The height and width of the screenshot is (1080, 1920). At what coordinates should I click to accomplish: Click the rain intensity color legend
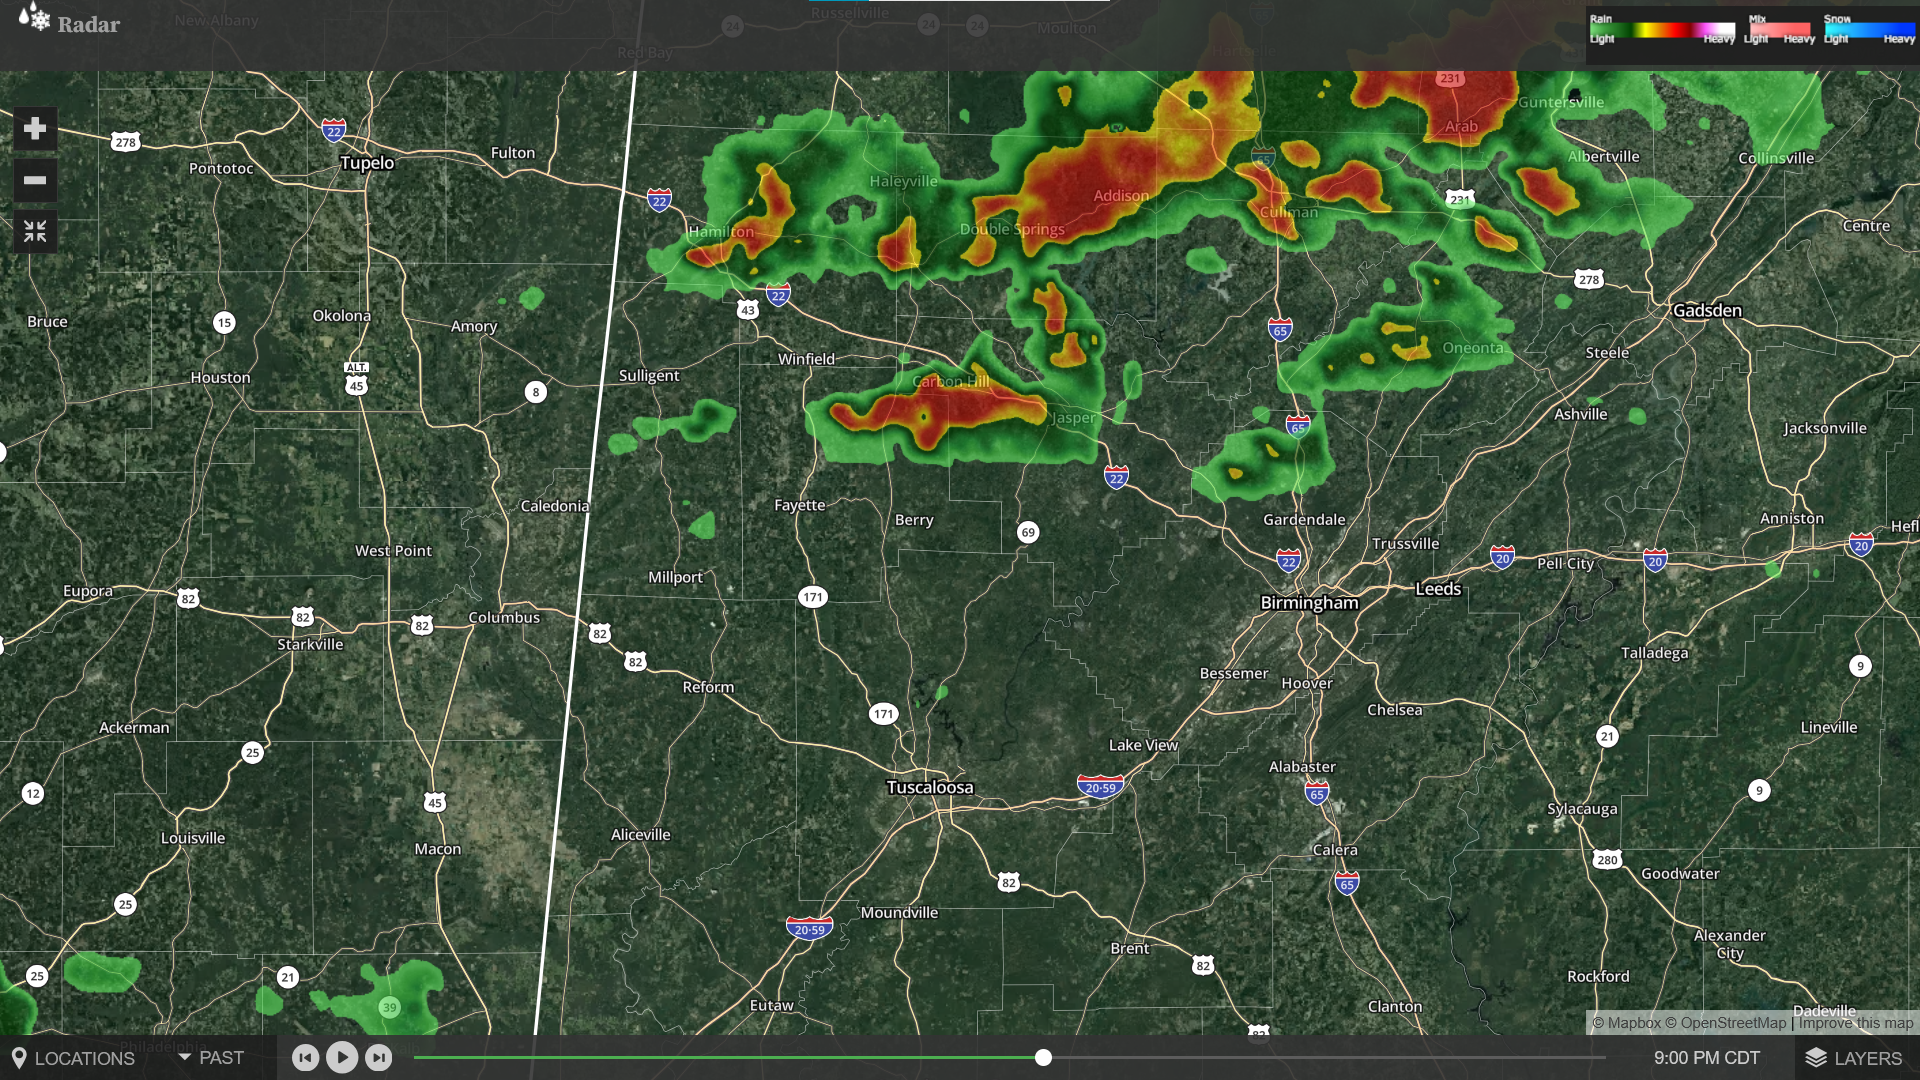point(1662,30)
